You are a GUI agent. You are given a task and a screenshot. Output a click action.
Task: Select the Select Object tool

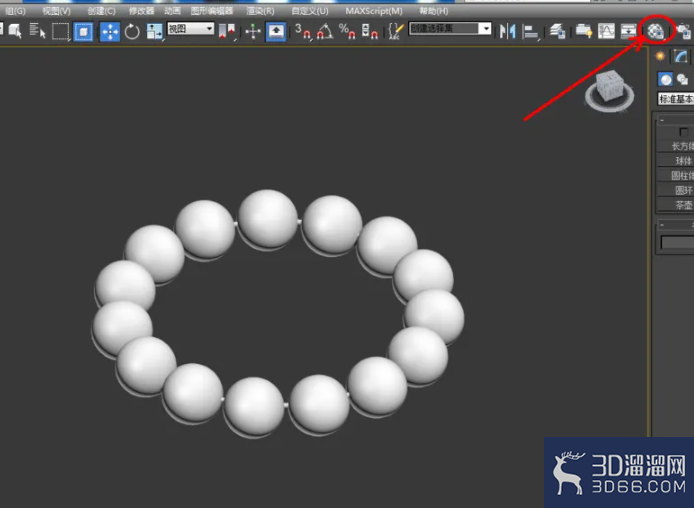15,31
